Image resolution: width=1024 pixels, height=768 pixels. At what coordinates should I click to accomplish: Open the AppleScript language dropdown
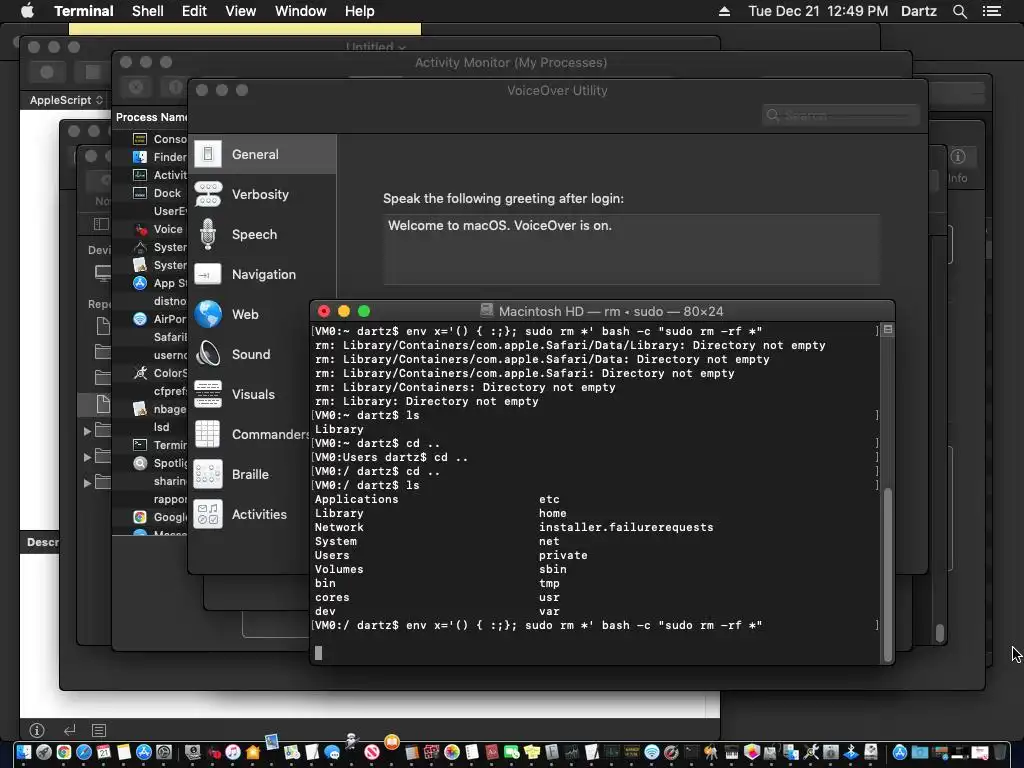[66, 100]
